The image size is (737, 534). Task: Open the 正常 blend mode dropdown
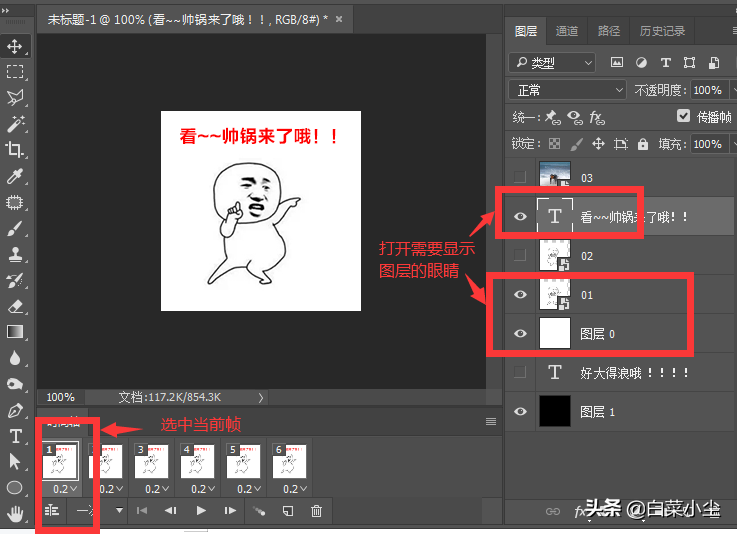(567, 90)
